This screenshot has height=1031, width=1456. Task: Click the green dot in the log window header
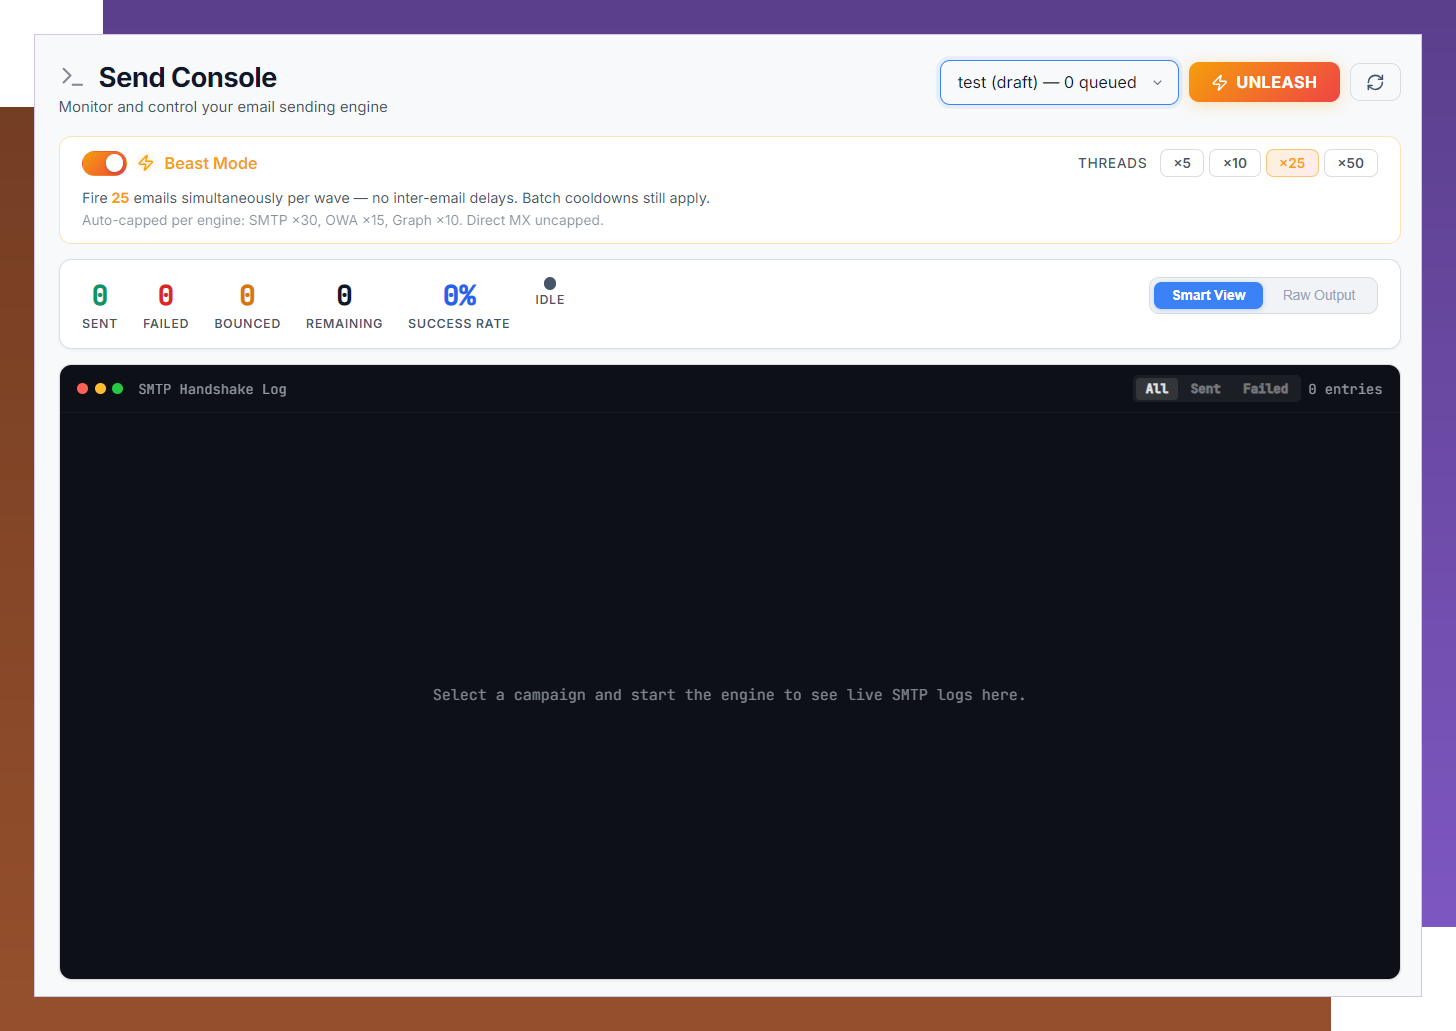(x=117, y=388)
